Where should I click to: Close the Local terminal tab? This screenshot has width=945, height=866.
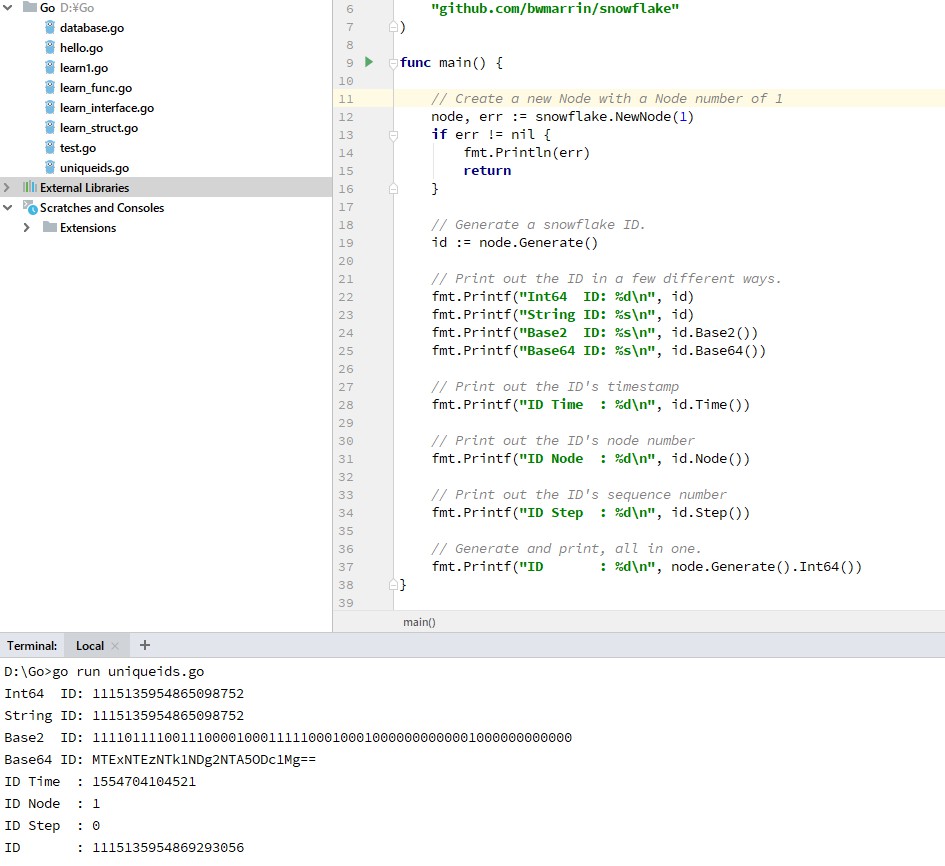click(115, 646)
